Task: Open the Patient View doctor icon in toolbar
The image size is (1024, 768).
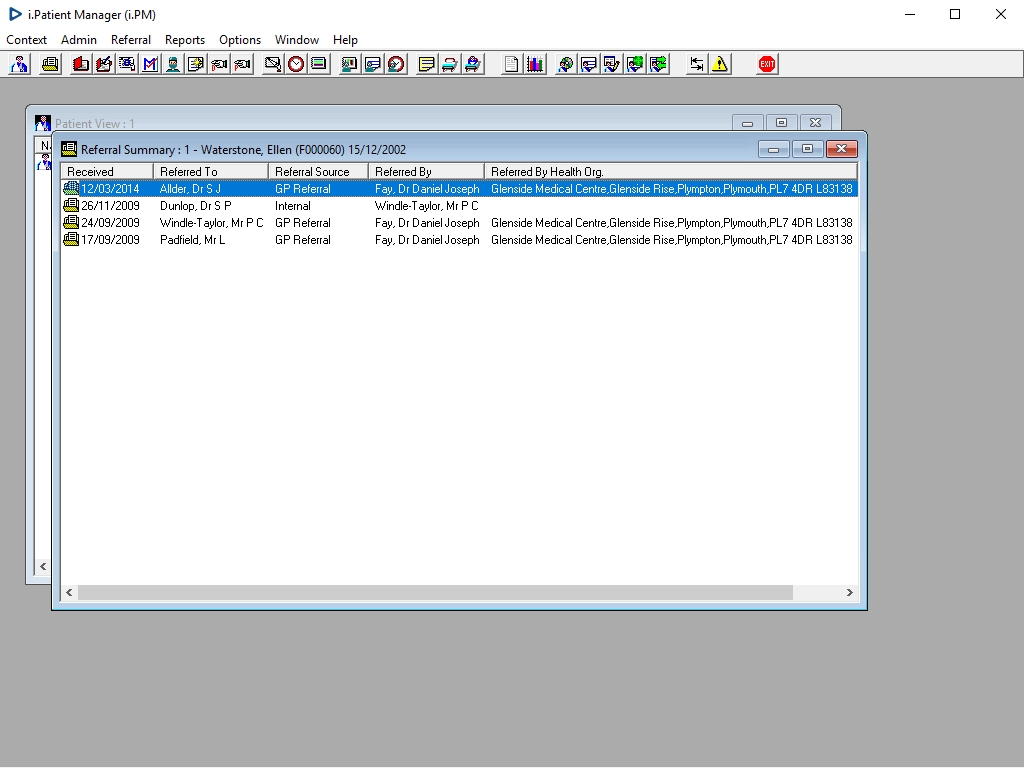Action: click(x=20, y=64)
